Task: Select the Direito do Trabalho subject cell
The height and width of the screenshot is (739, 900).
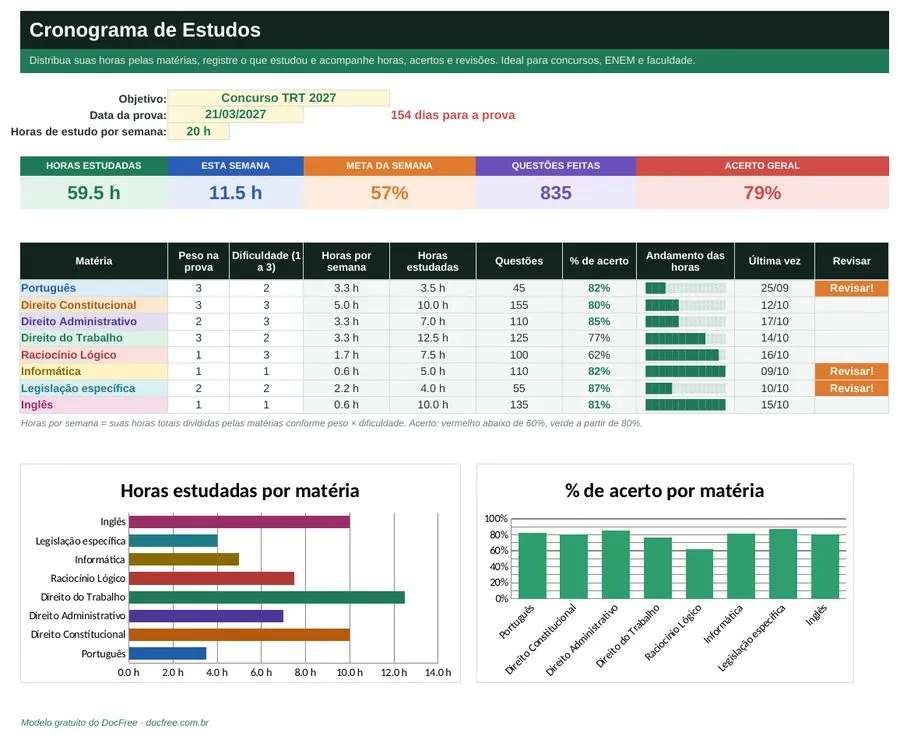Action: pos(94,338)
